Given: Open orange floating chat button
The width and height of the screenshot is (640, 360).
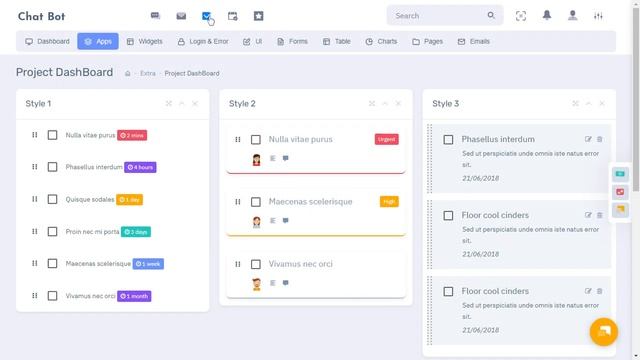Looking at the screenshot, I should pyautogui.click(x=604, y=332).
